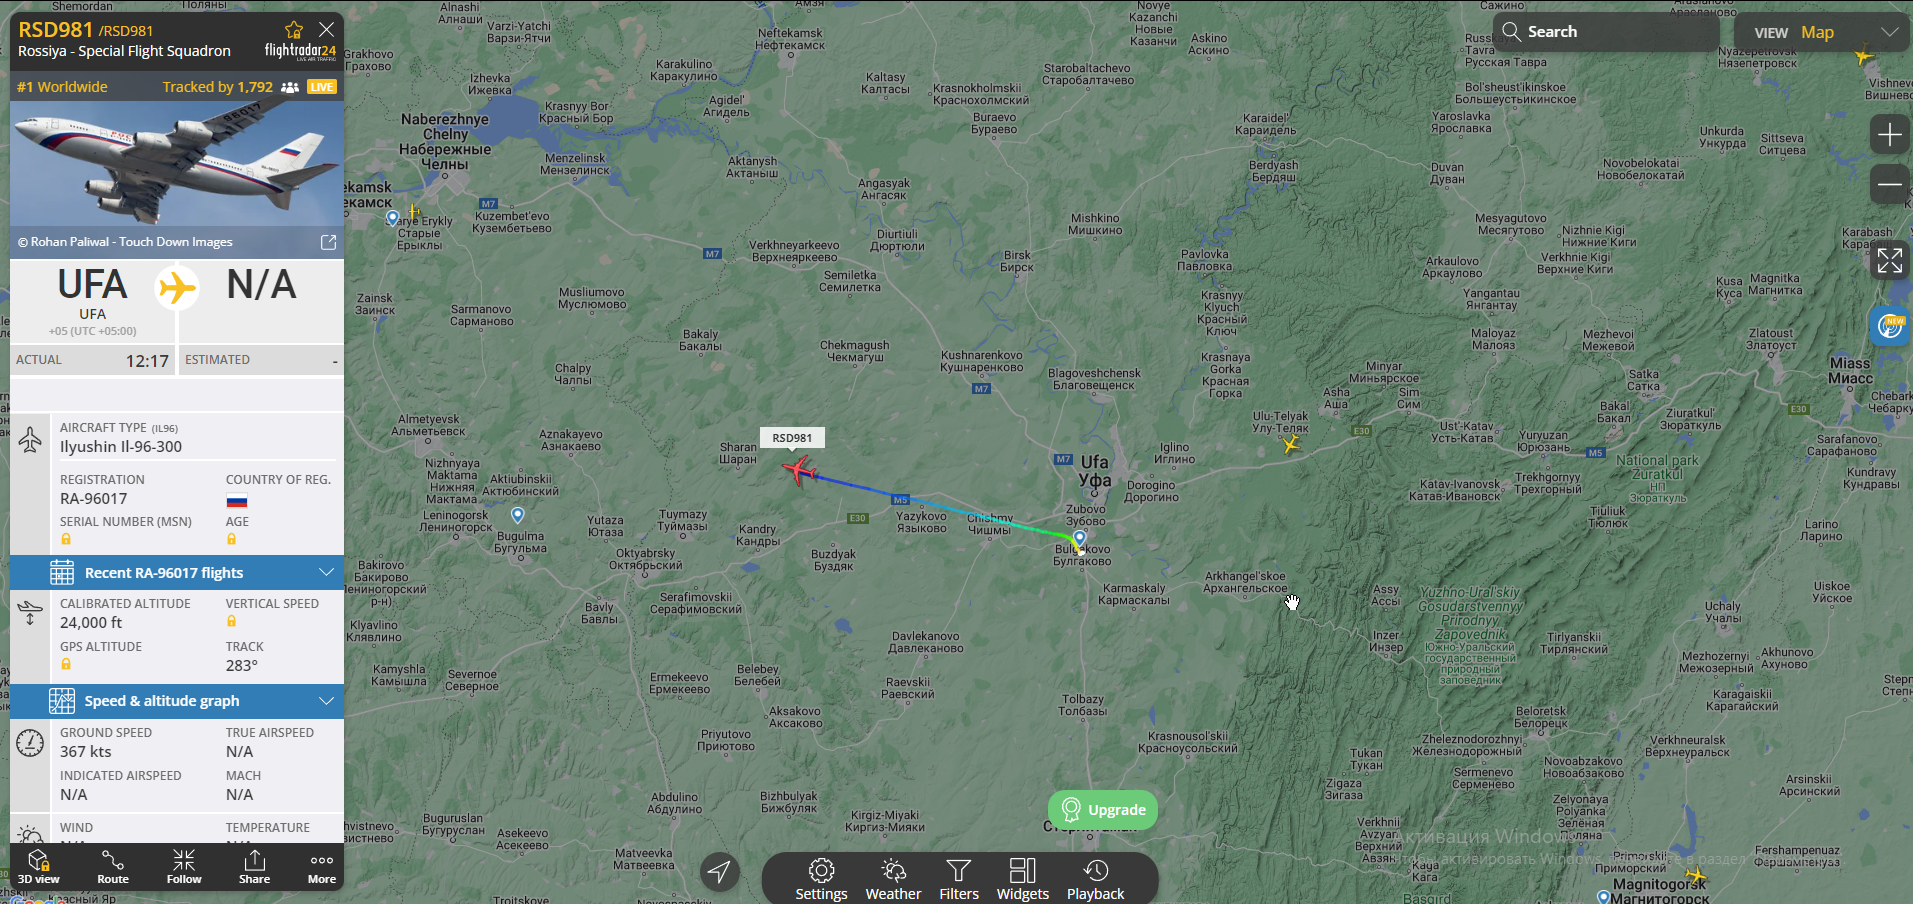Viewport: 1913px width, 904px height.
Task: Start Playback mode
Action: (x=1095, y=880)
